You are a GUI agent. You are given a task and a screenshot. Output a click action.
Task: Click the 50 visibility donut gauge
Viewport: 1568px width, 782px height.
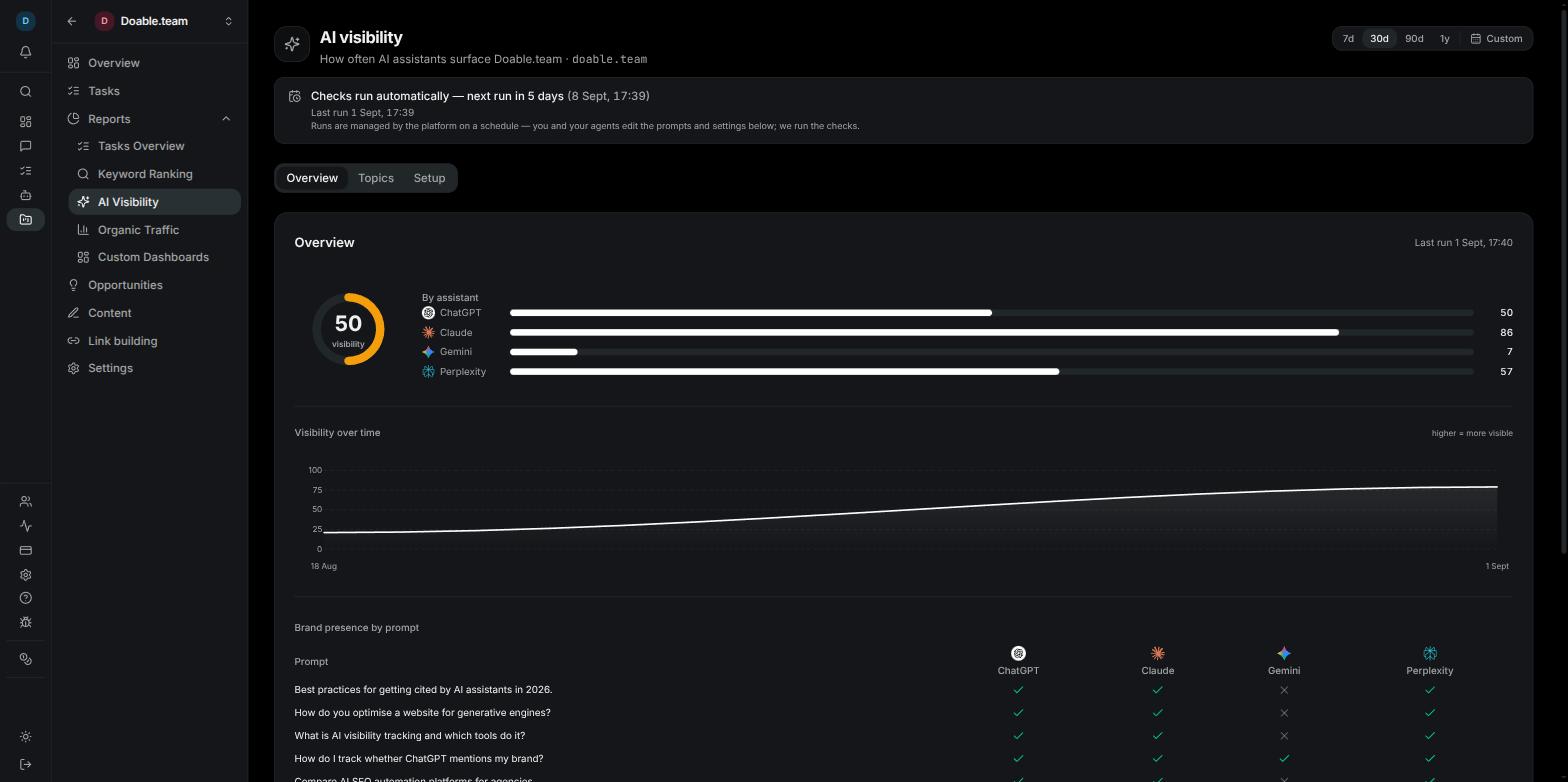tap(348, 329)
